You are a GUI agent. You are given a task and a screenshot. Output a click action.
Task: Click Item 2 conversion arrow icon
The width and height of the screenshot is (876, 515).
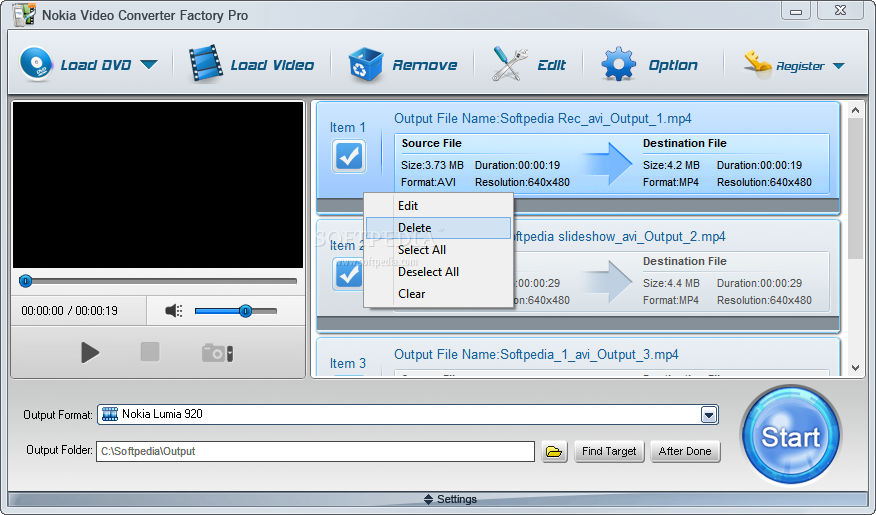tap(607, 282)
